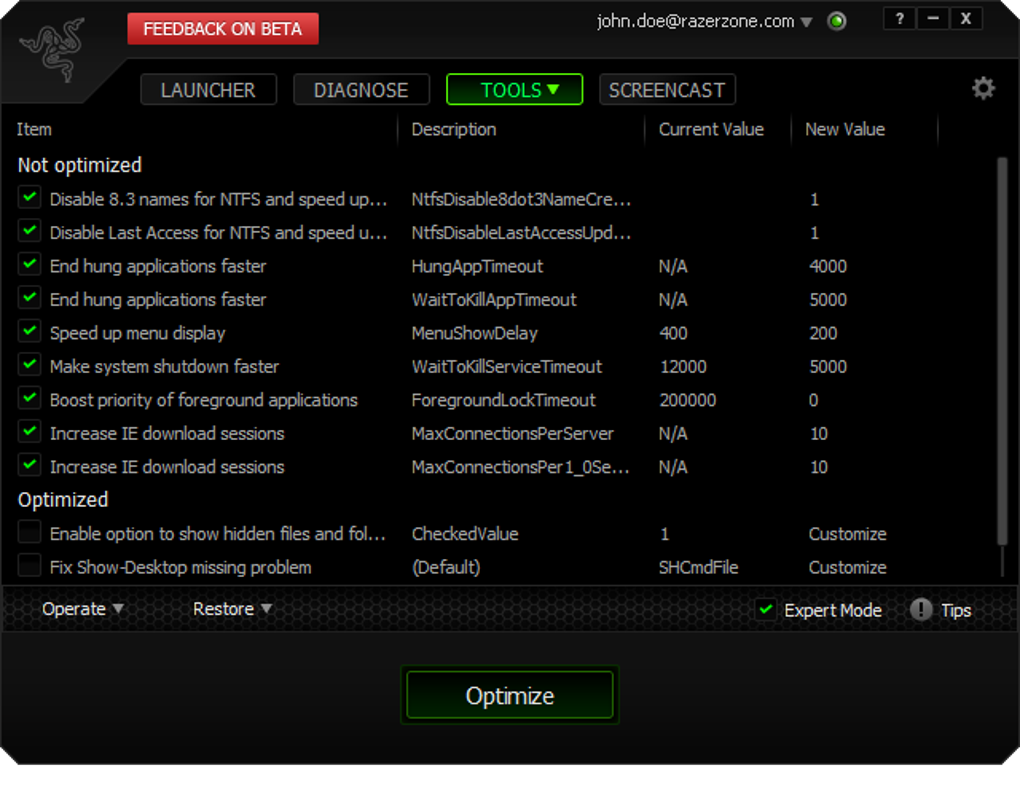The width and height of the screenshot is (1020, 811).
Task: Uncheck Disable Last Access for NTFS
Action: click(29, 230)
